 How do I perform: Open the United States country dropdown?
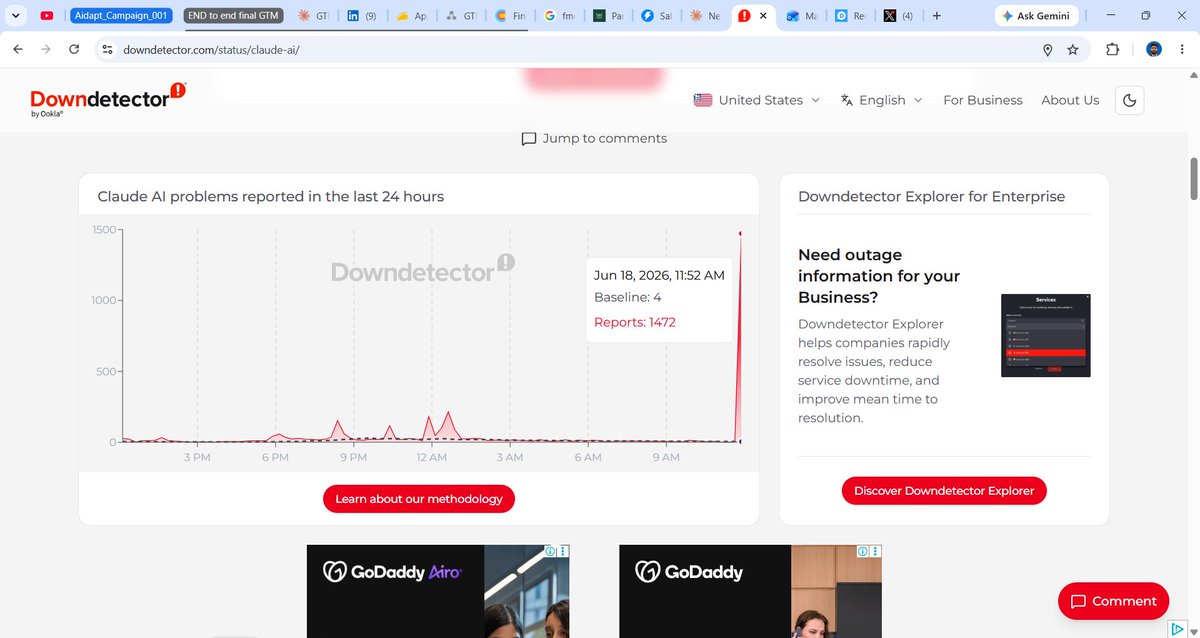(x=757, y=100)
